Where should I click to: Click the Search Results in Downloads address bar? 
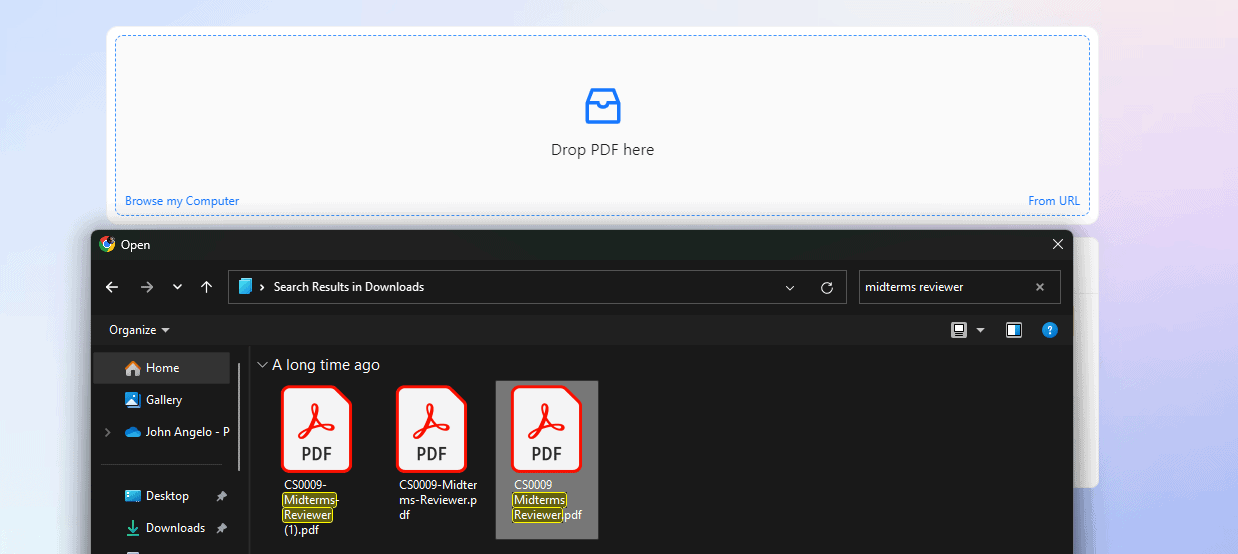click(537, 287)
